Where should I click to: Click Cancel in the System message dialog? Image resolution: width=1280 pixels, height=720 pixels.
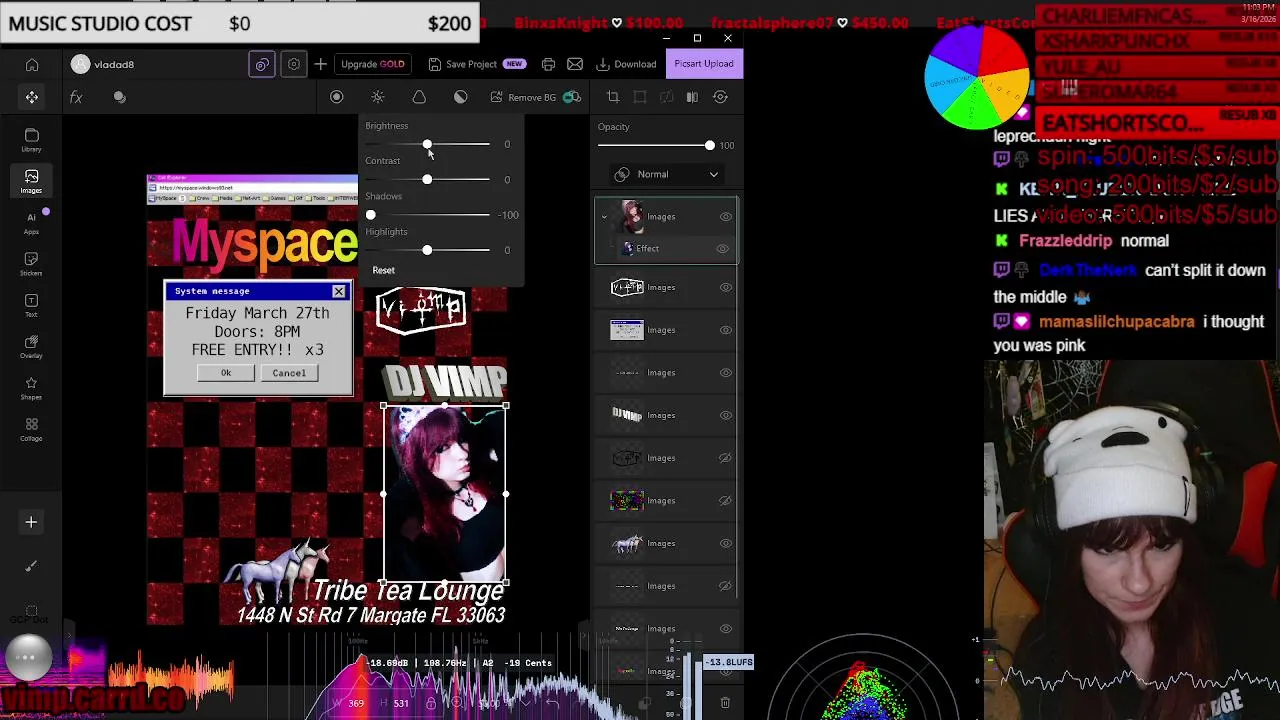click(x=289, y=373)
